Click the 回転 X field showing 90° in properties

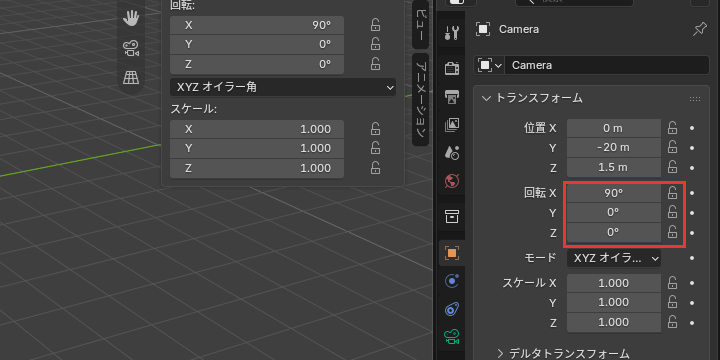click(x=614, y=193)
